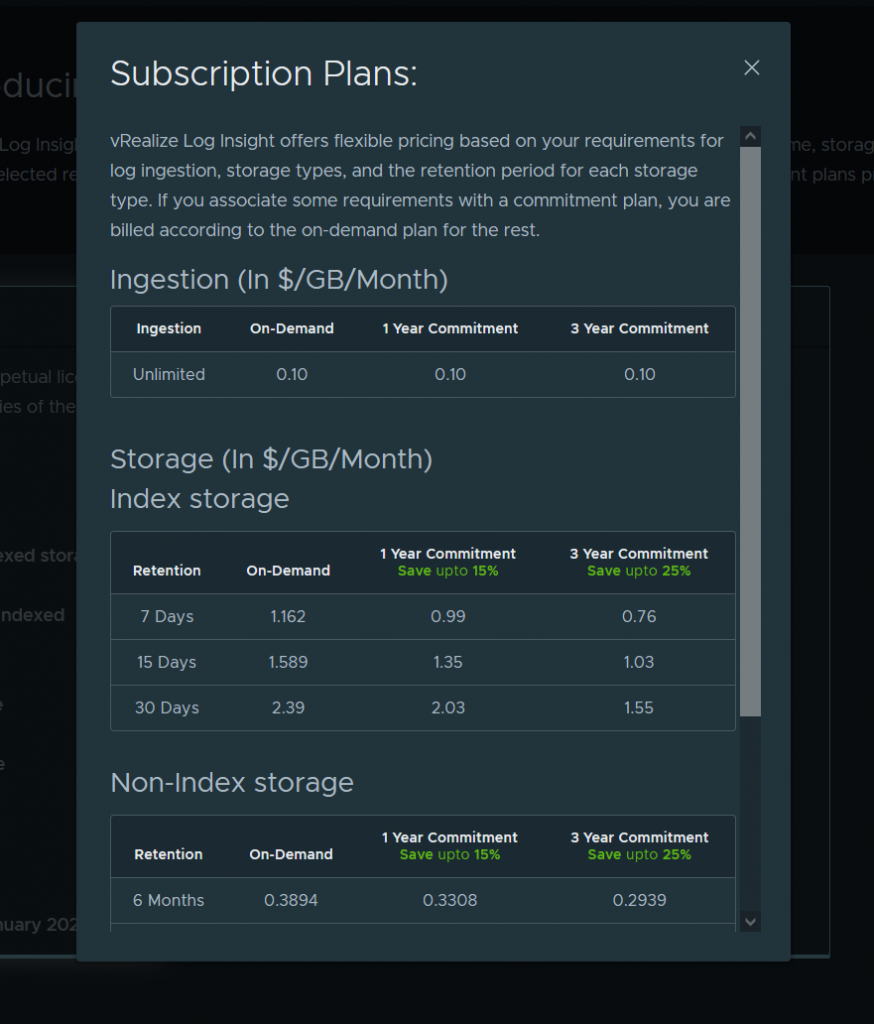Click the 0.3308 one-year price
874x1024 pixels.
450,900
